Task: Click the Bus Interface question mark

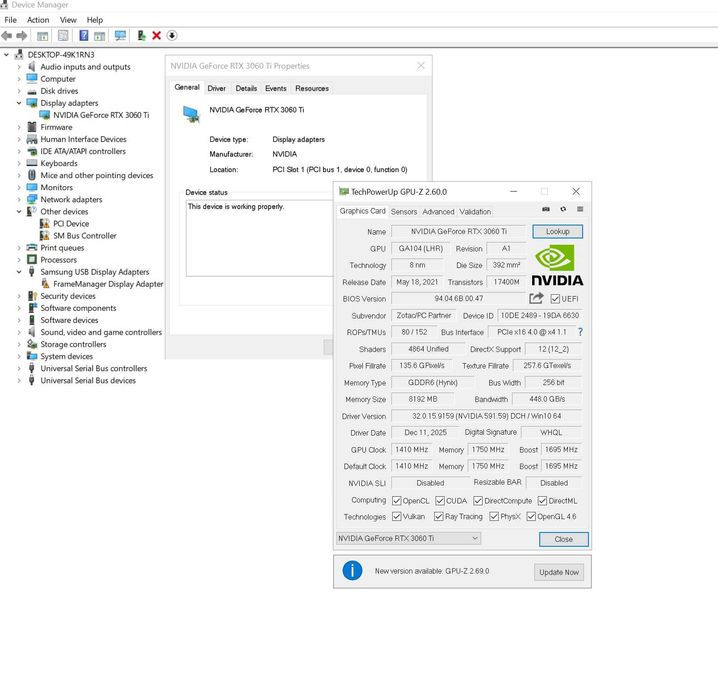Action: click(x=580, y=332)
